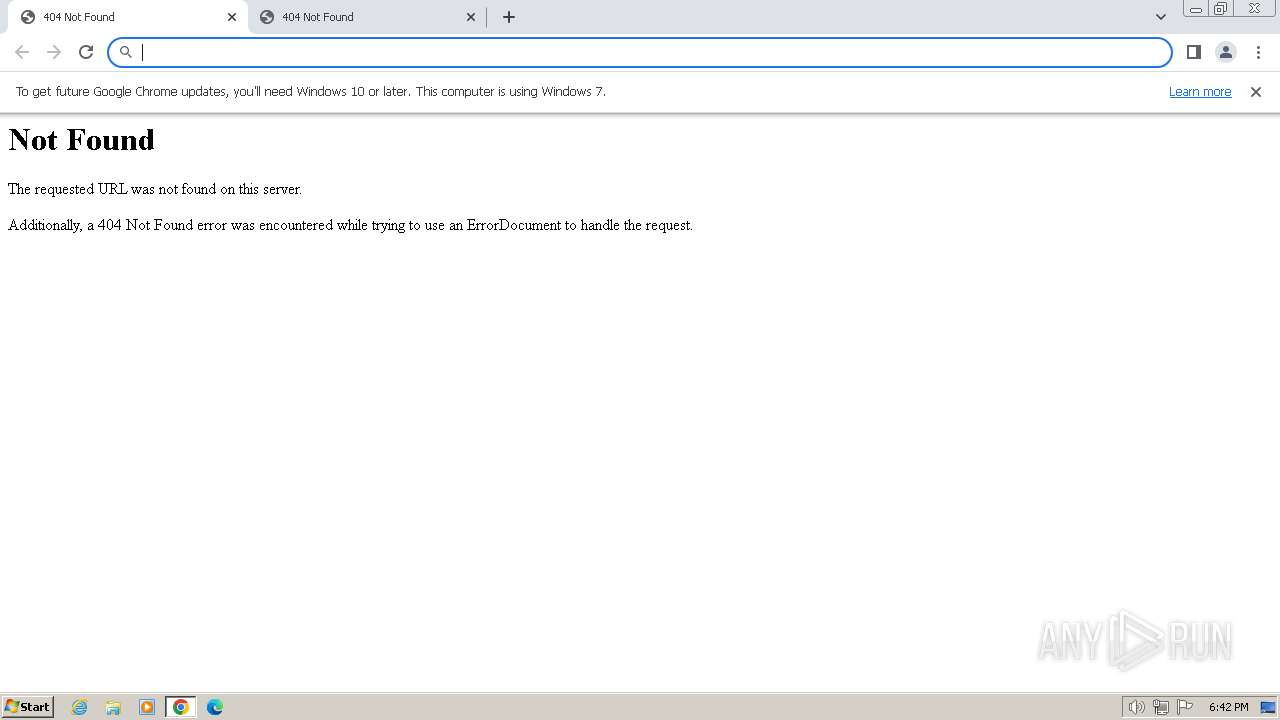The width and height of the screenshot is (1280, 720).
Task: Click the Show desktop tray button
Action: (x=1268, y=707)
